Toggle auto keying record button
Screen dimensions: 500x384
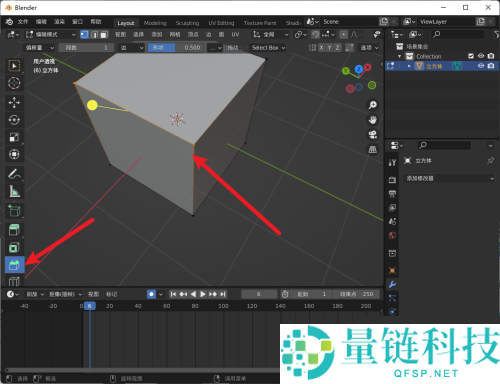(x=151, y=294)
